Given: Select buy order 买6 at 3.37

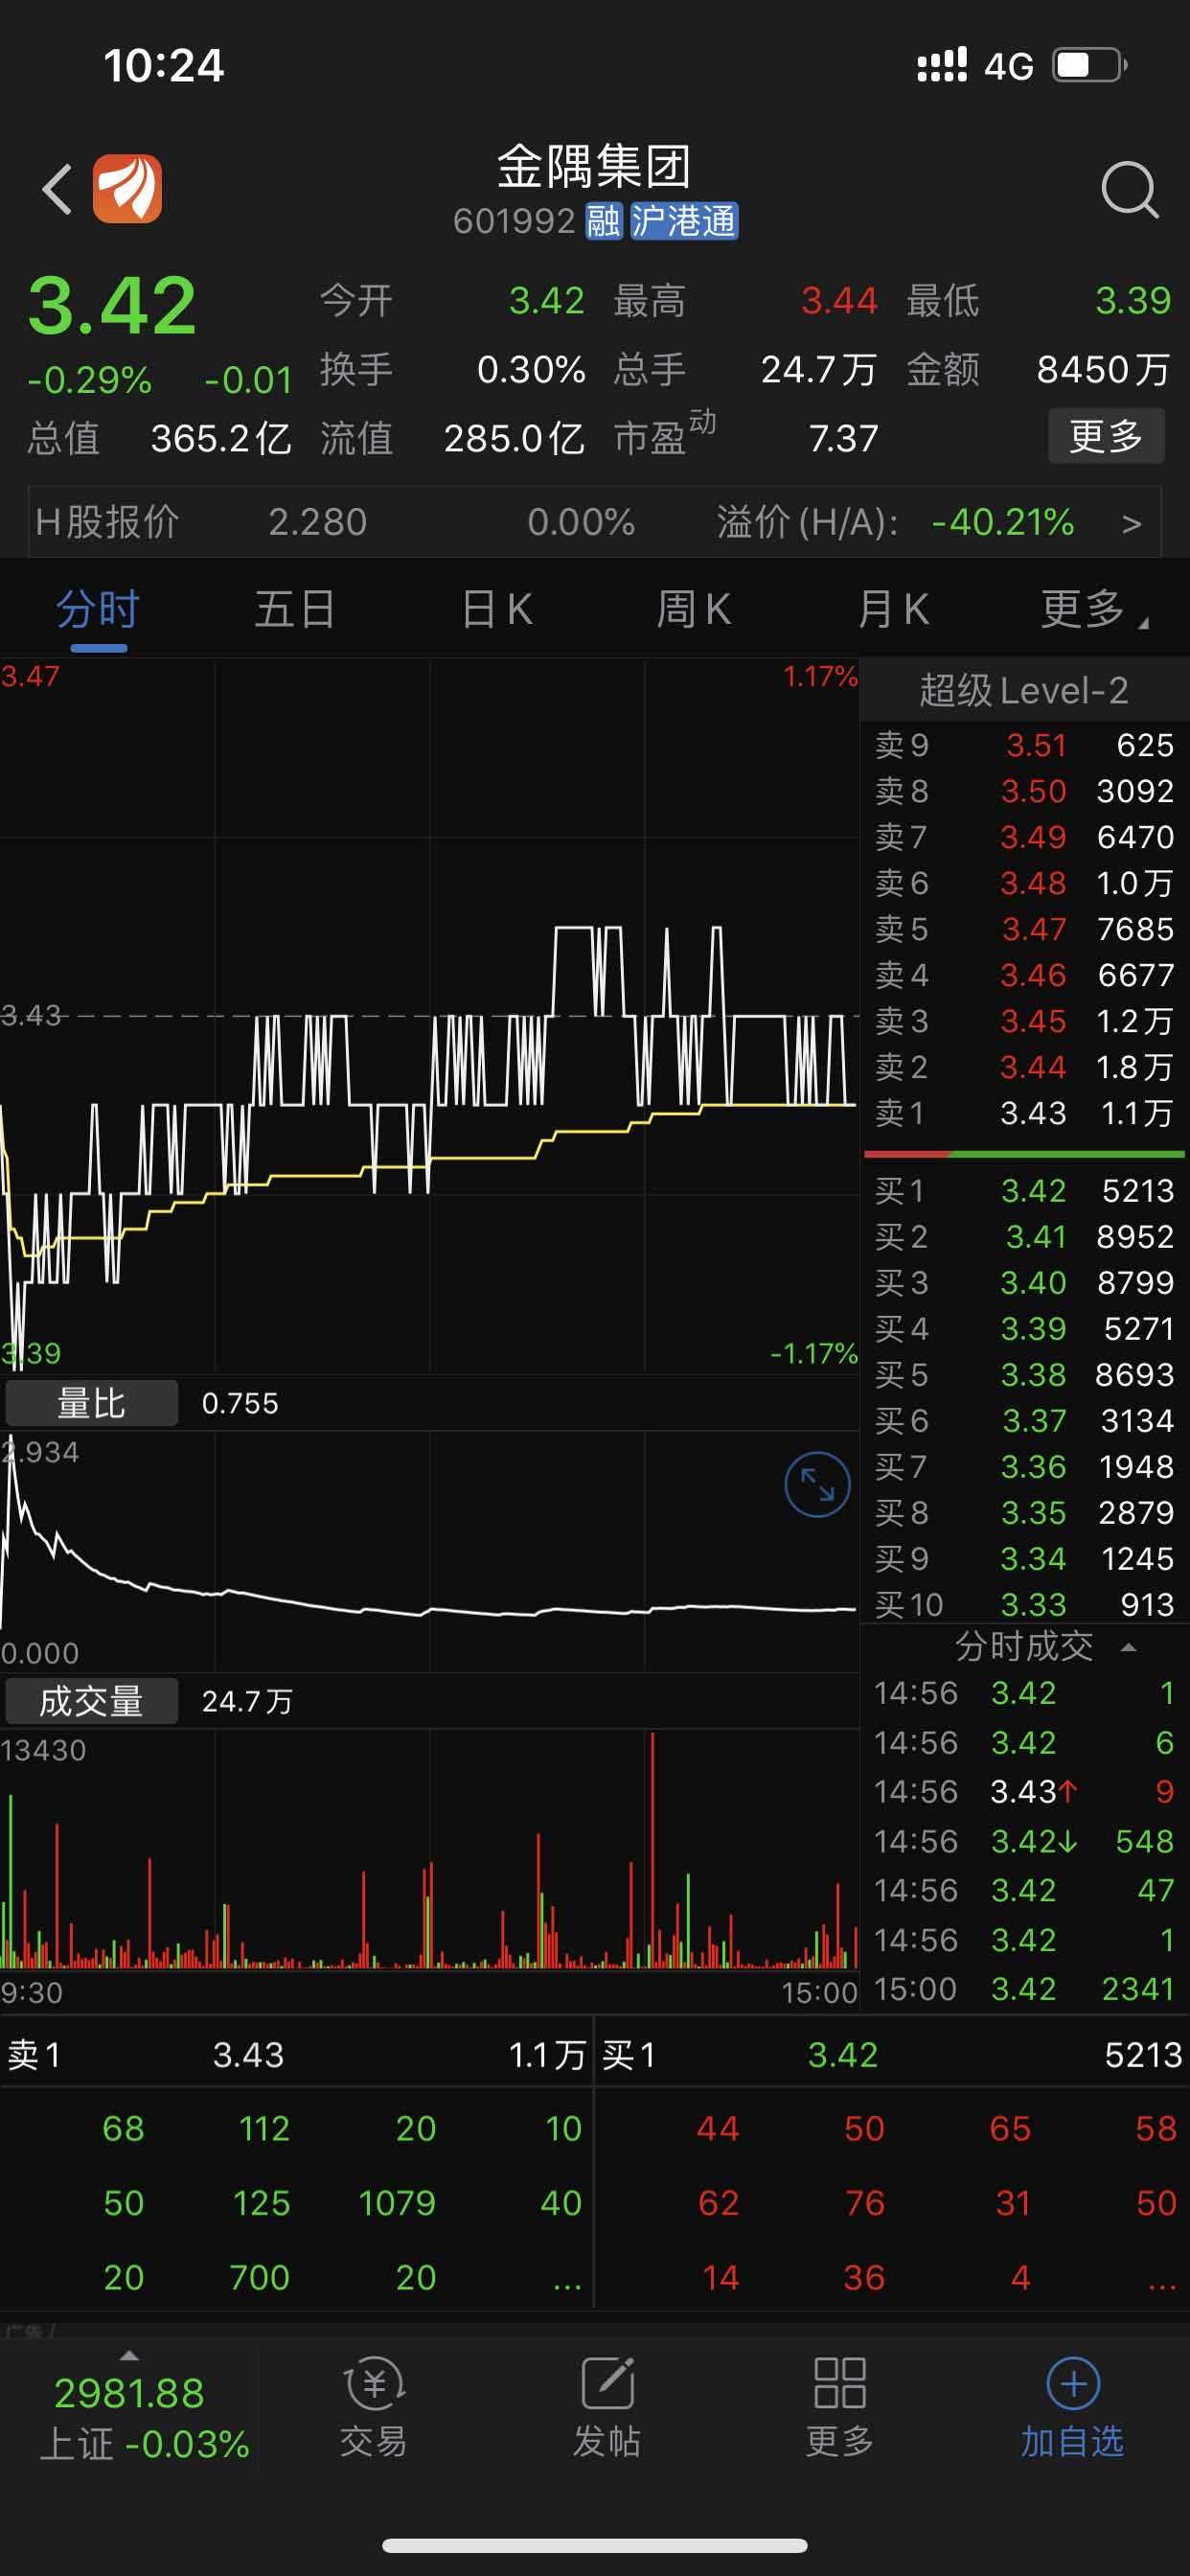Looking at the screenshot, I should click(1024, 1421).
